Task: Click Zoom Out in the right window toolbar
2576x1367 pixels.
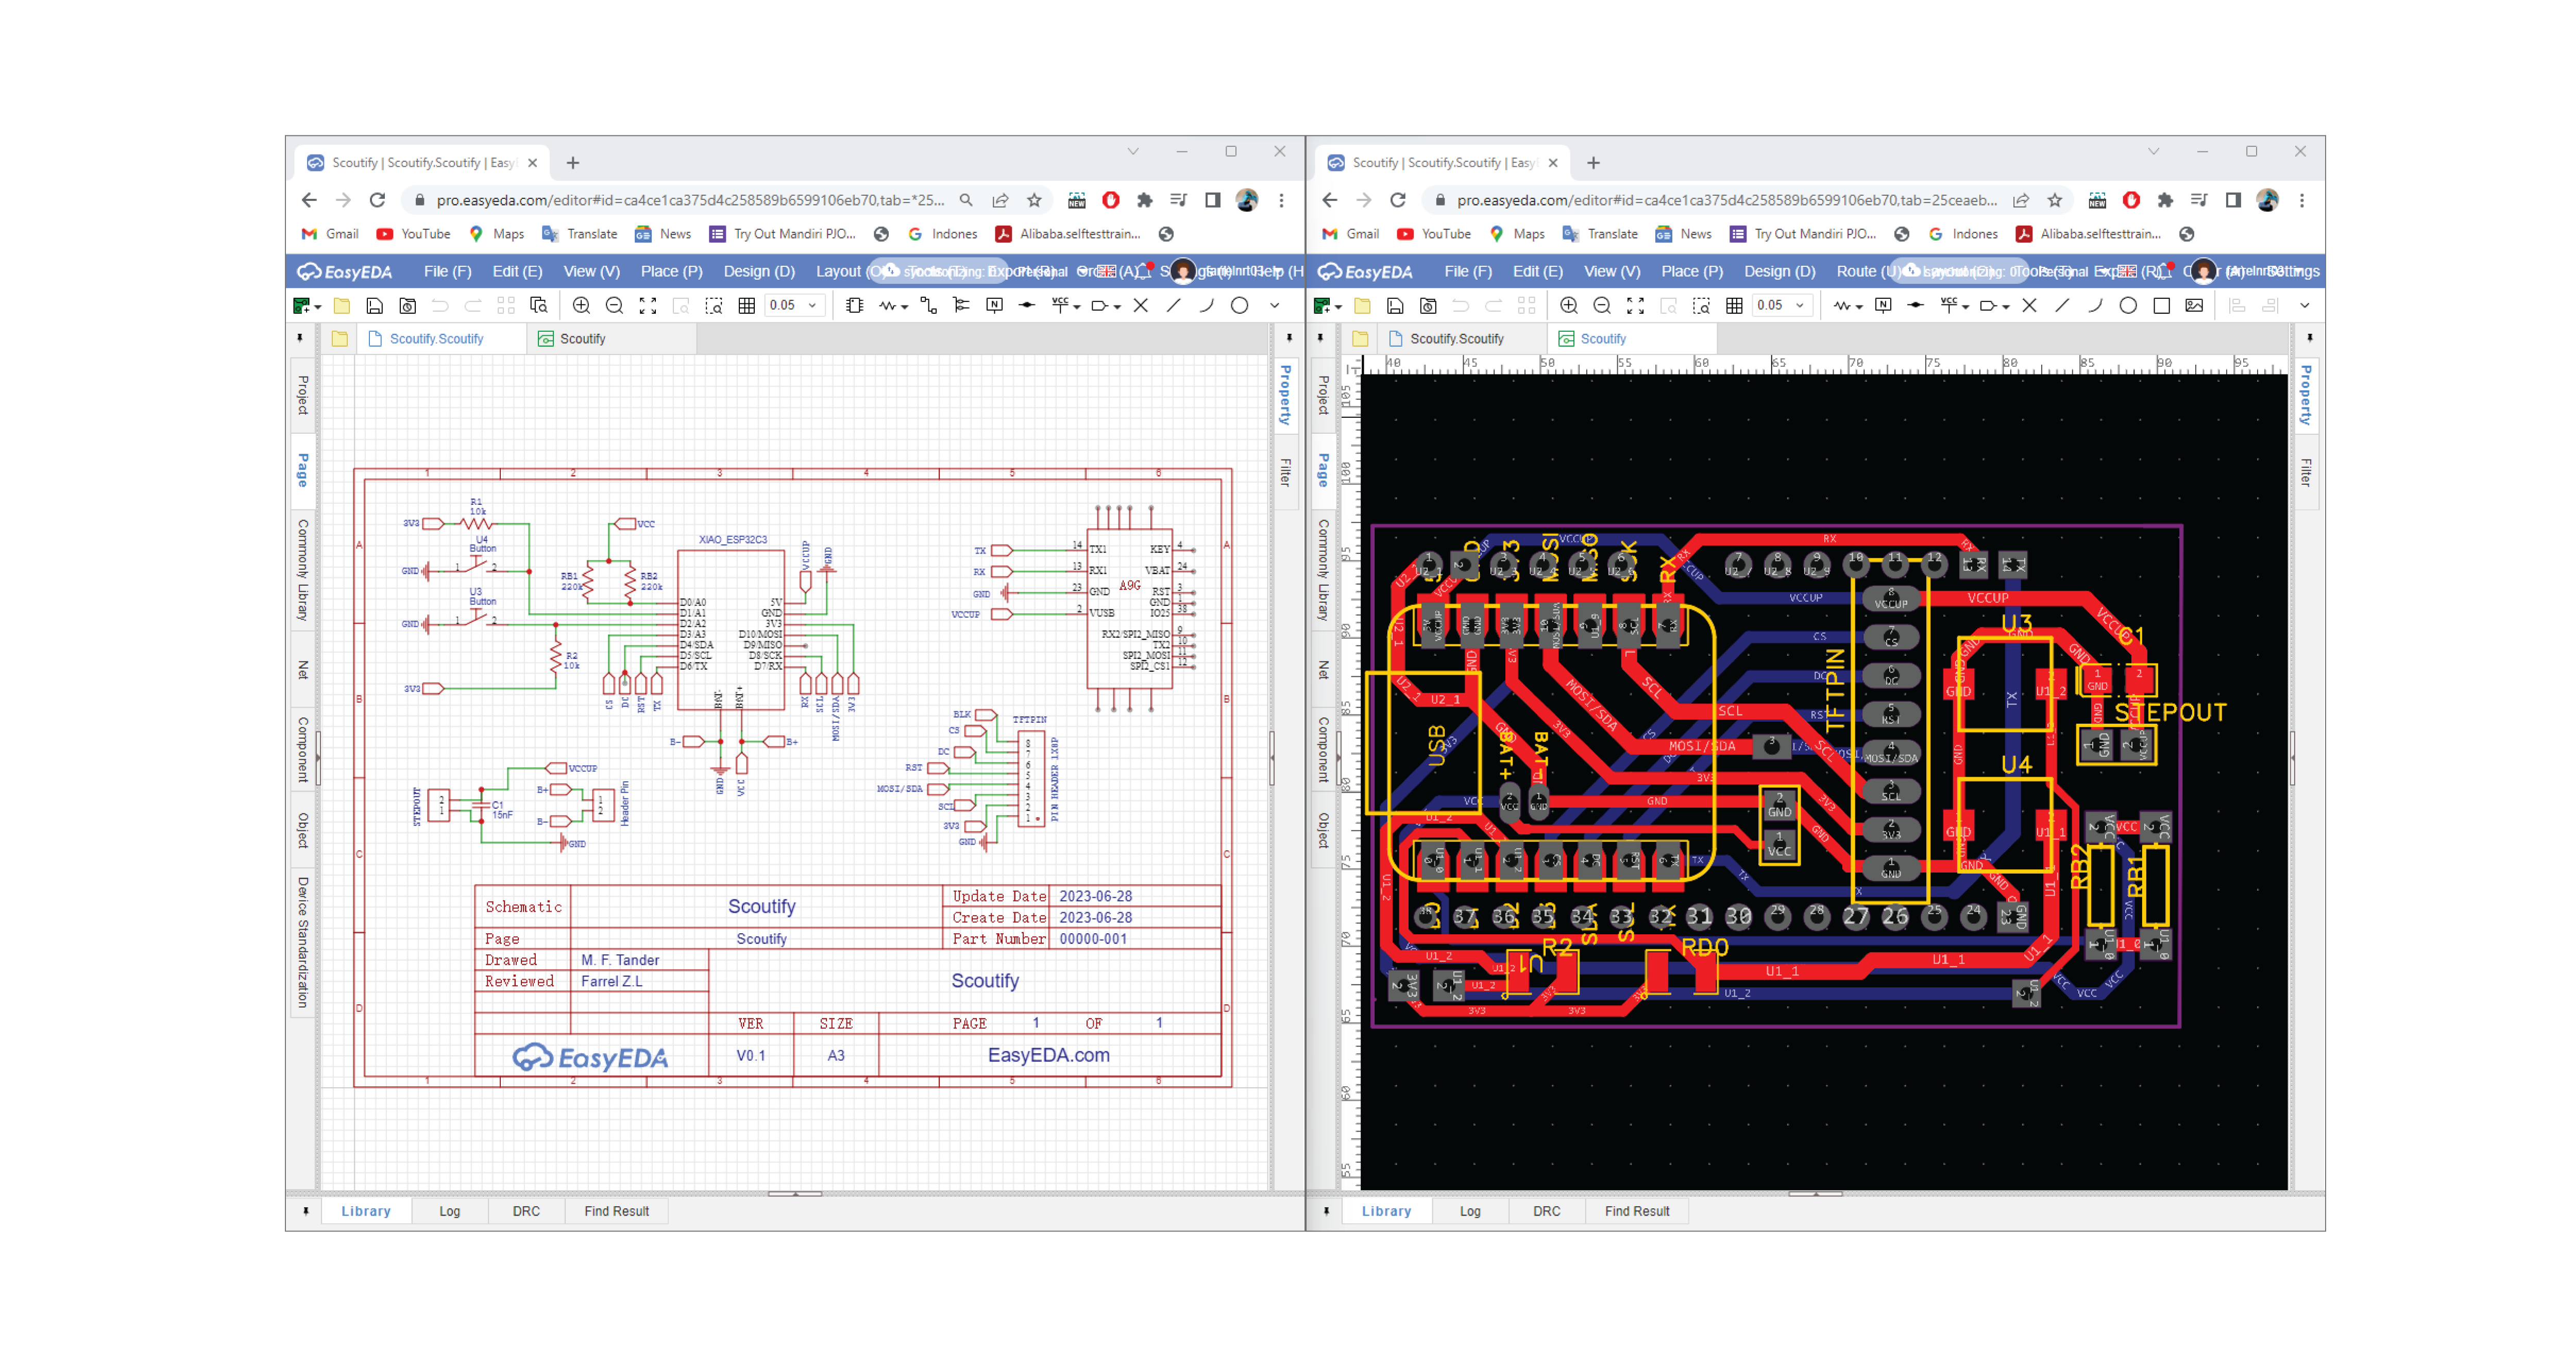Action: [x=1602, y=306]
